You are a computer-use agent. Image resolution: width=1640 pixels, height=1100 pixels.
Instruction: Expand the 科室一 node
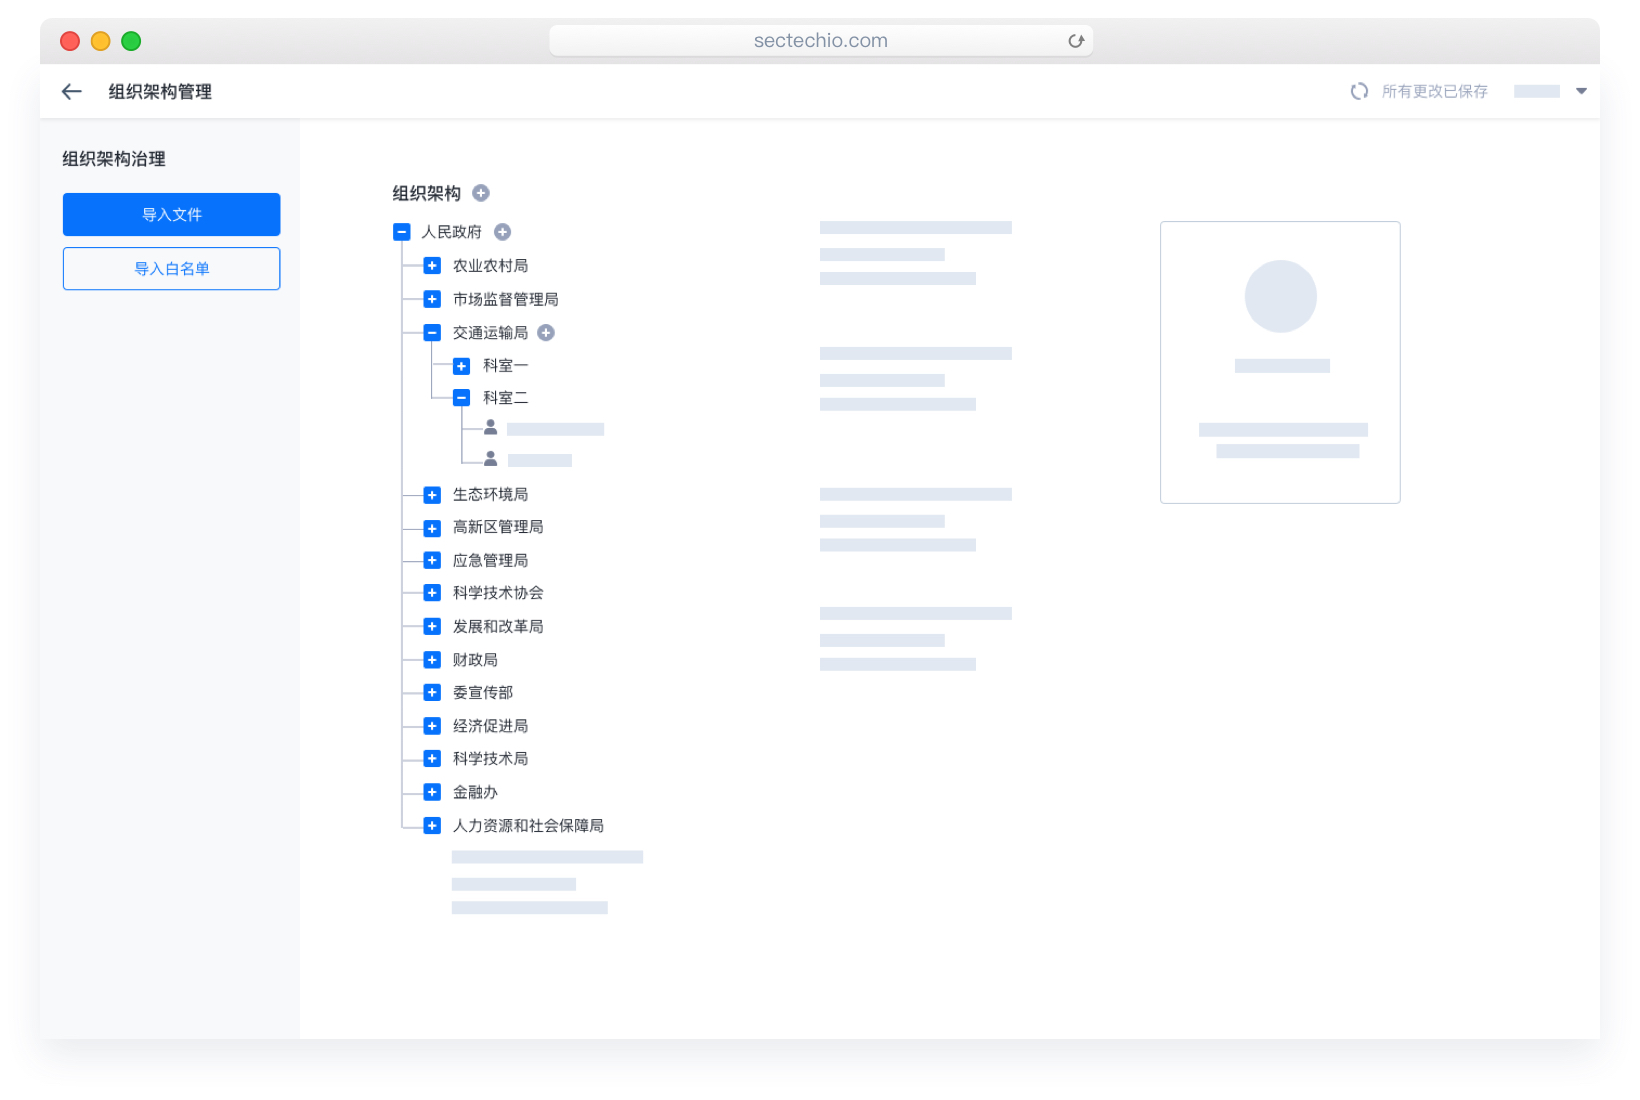461,366
